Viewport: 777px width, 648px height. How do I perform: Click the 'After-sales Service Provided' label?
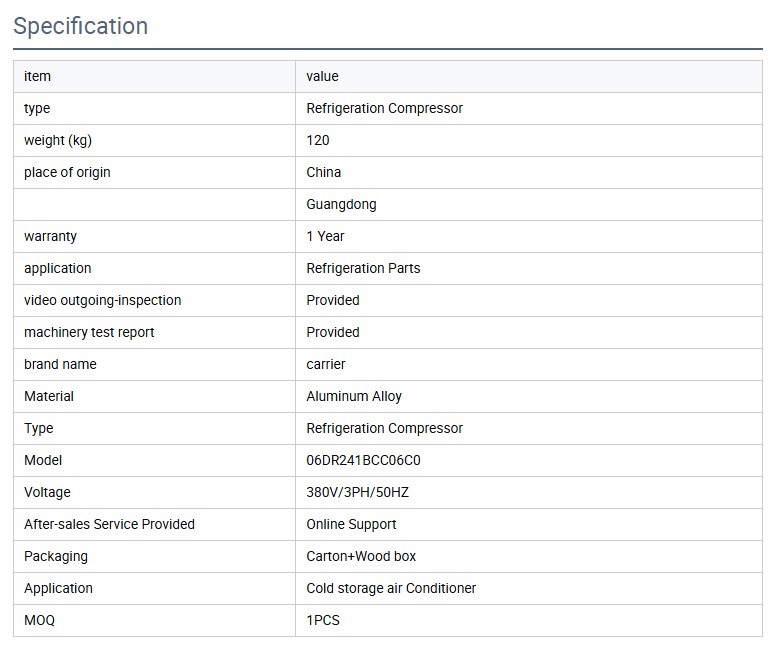click(x=109, y=524)
